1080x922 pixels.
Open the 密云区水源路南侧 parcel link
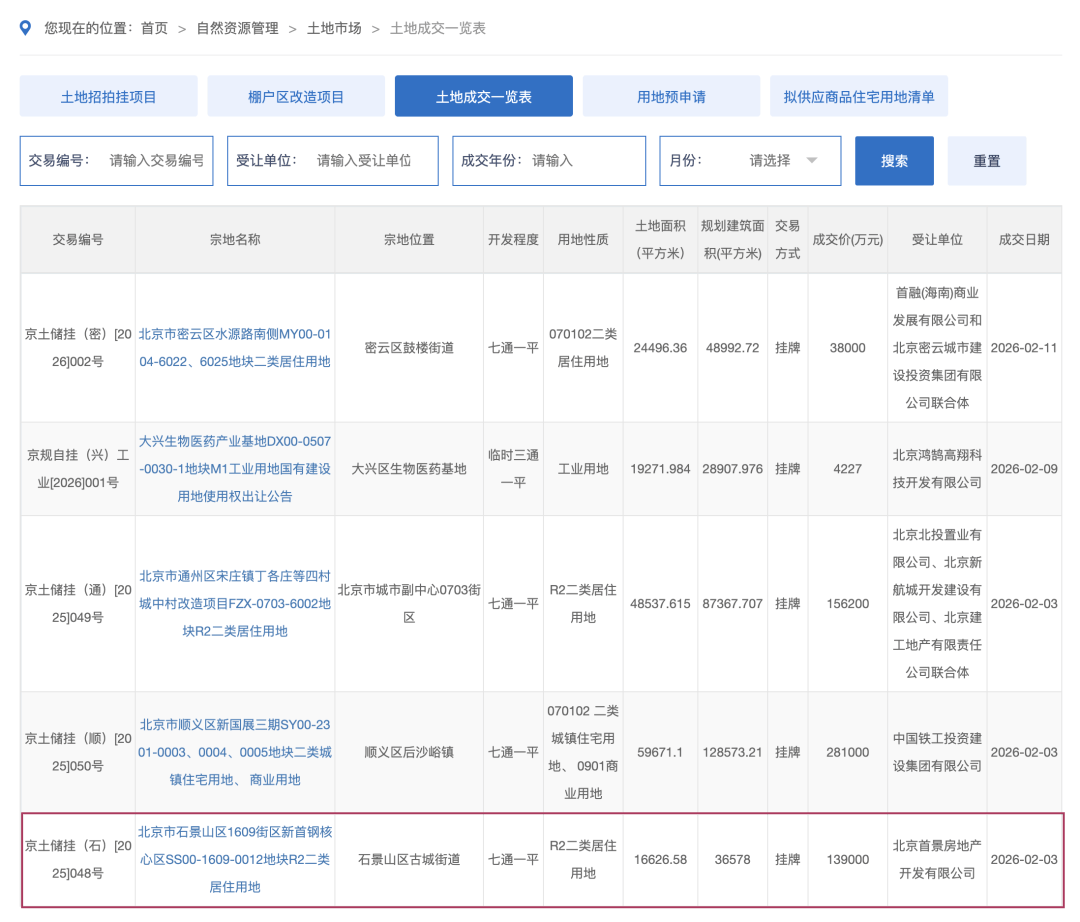tap(235, 347)
